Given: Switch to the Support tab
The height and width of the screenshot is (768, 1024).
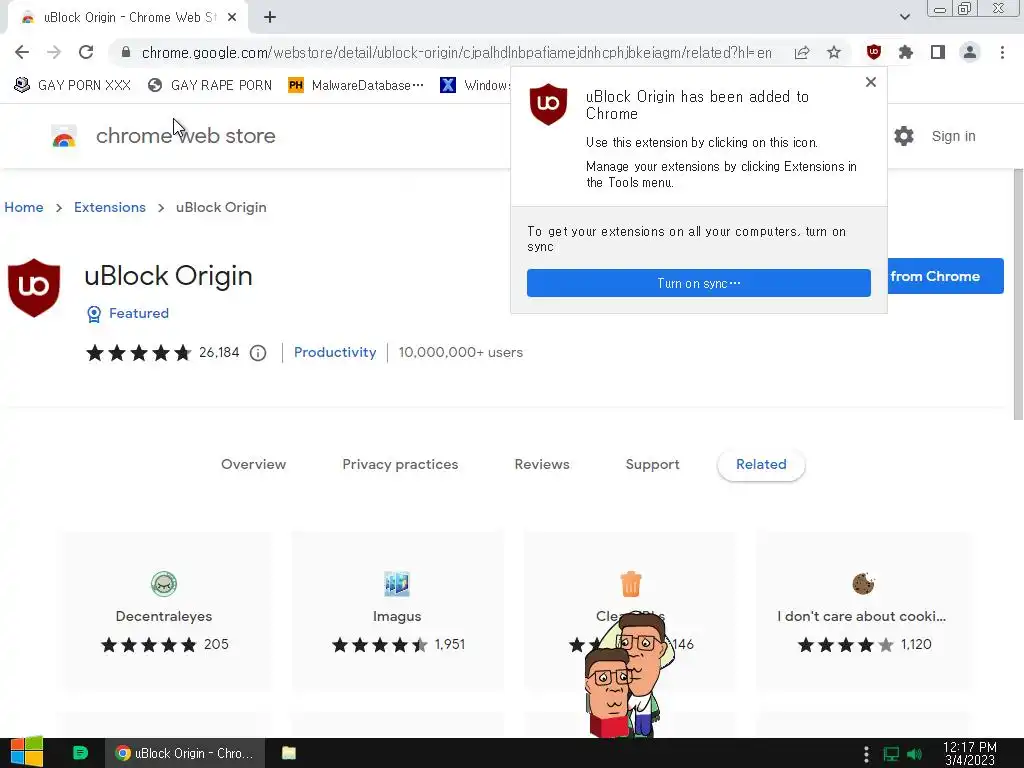Looking at the screenshot, I should coord(652,464).
